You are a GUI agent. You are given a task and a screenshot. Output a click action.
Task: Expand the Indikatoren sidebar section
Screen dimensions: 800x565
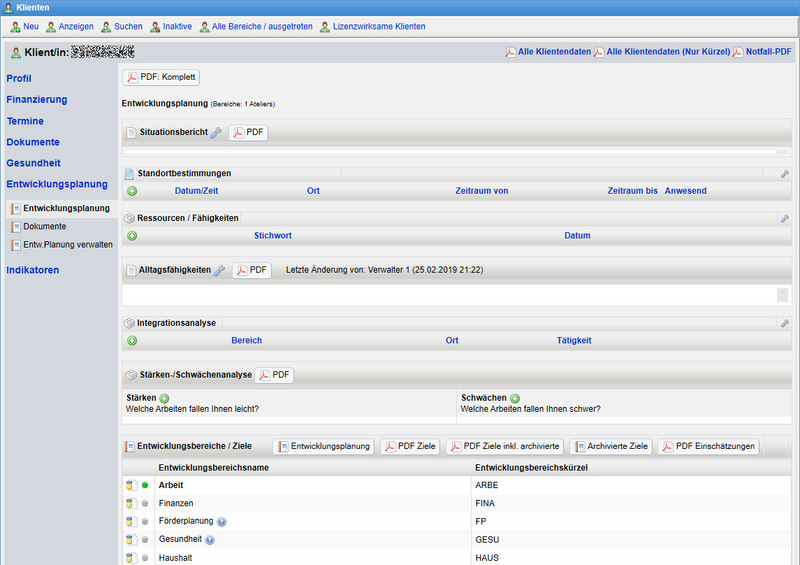[33, 270]
